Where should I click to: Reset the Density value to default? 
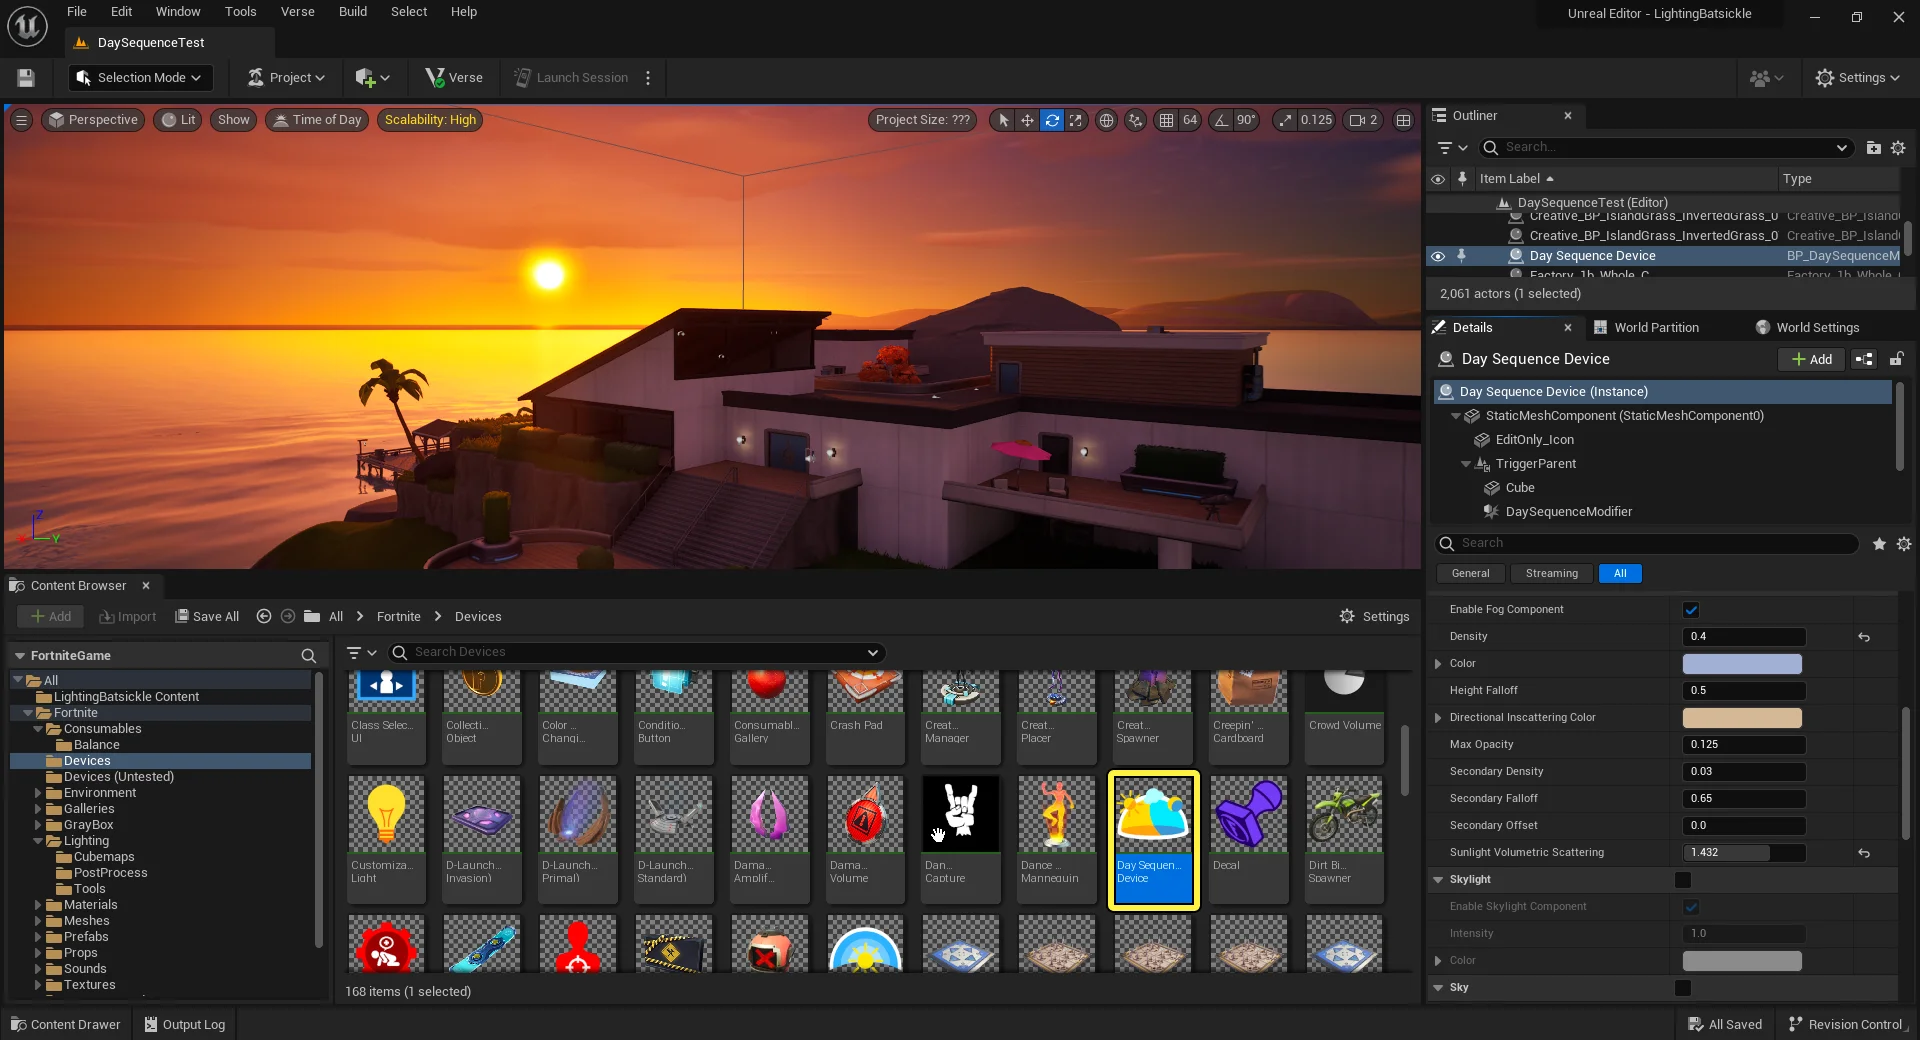pos(1864,637)
